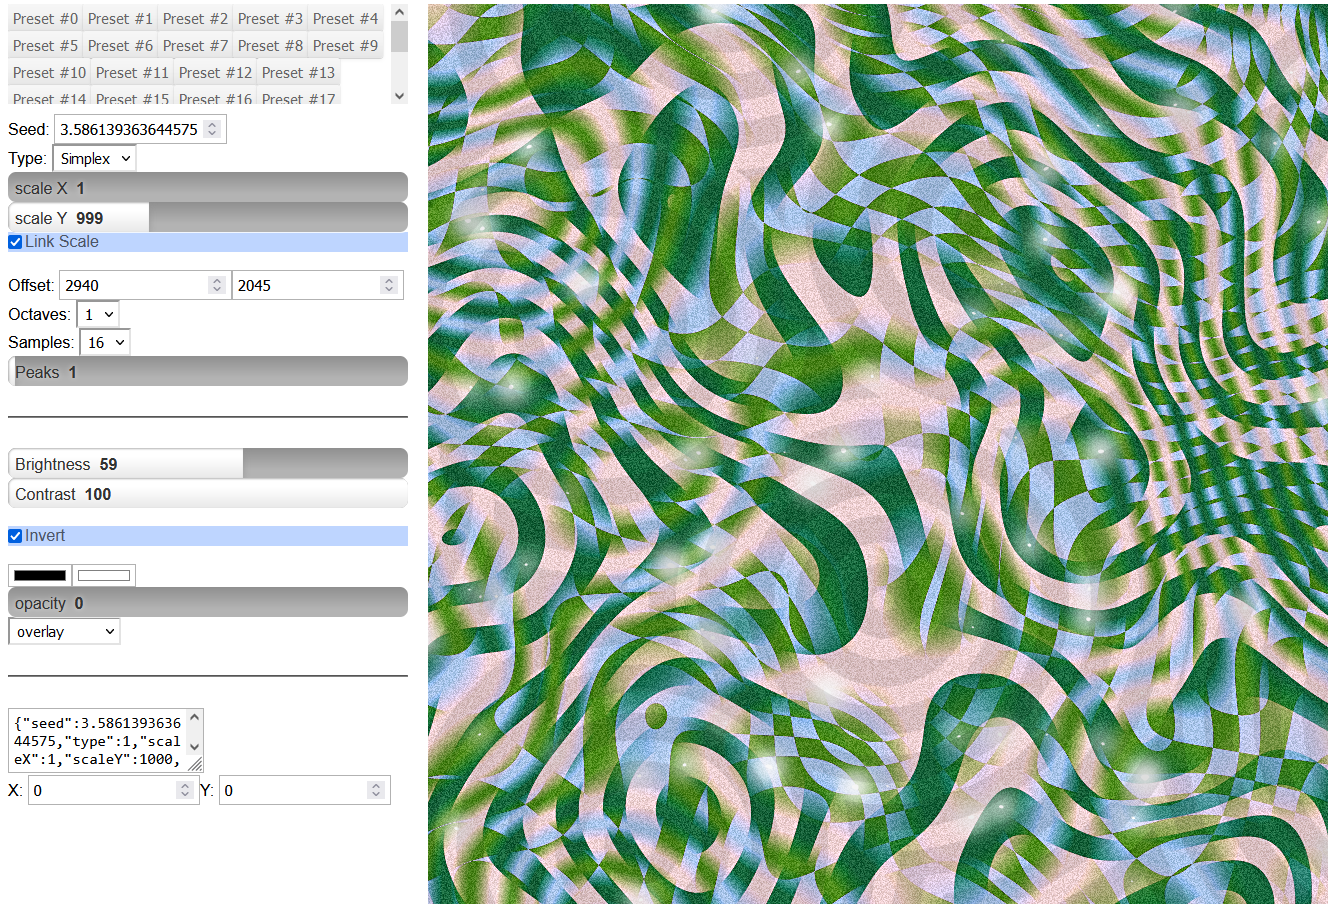1333x906 pixels.
Task: Open the noise Type dropdown
Action: [94, 158]
